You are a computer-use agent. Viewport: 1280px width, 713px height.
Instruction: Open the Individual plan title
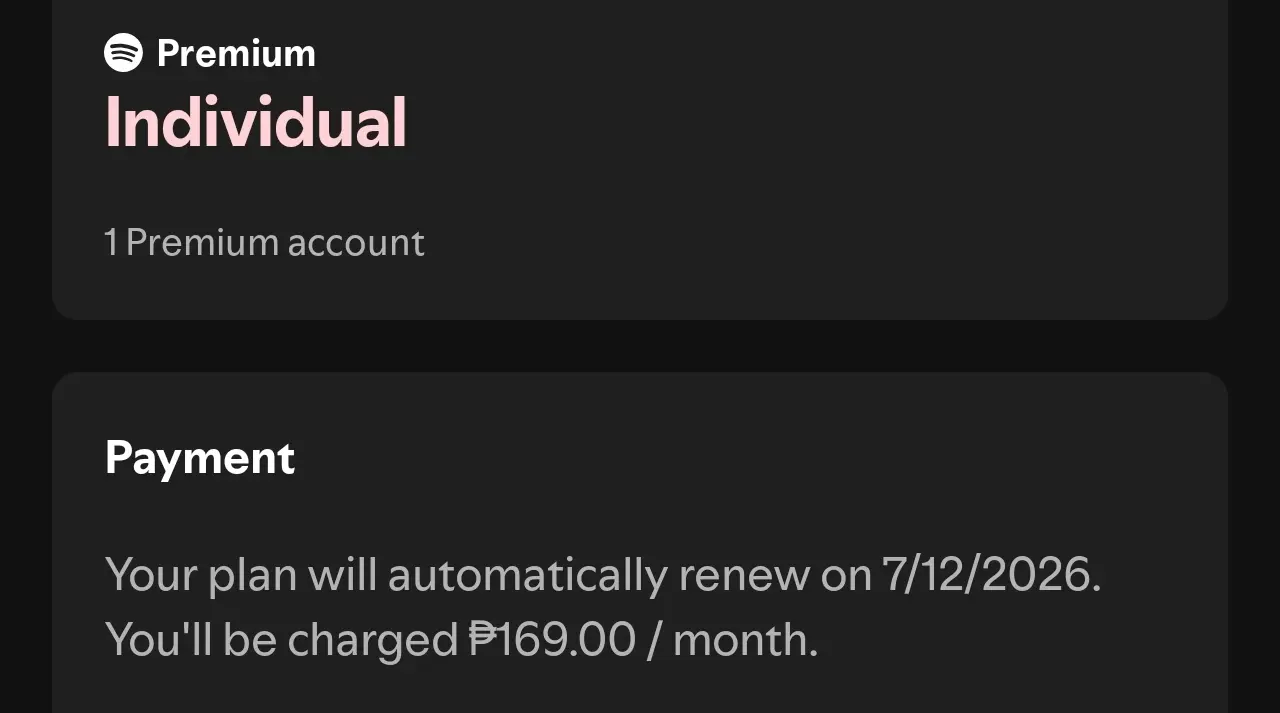point(256,123)
